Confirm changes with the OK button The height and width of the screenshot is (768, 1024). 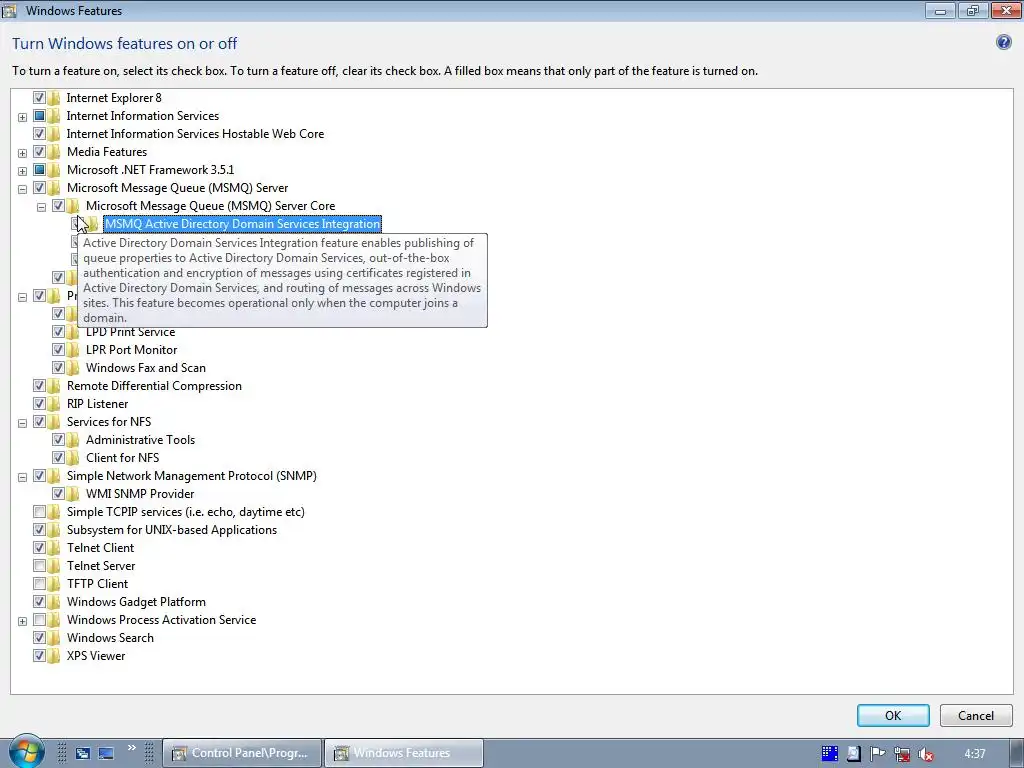893,715
